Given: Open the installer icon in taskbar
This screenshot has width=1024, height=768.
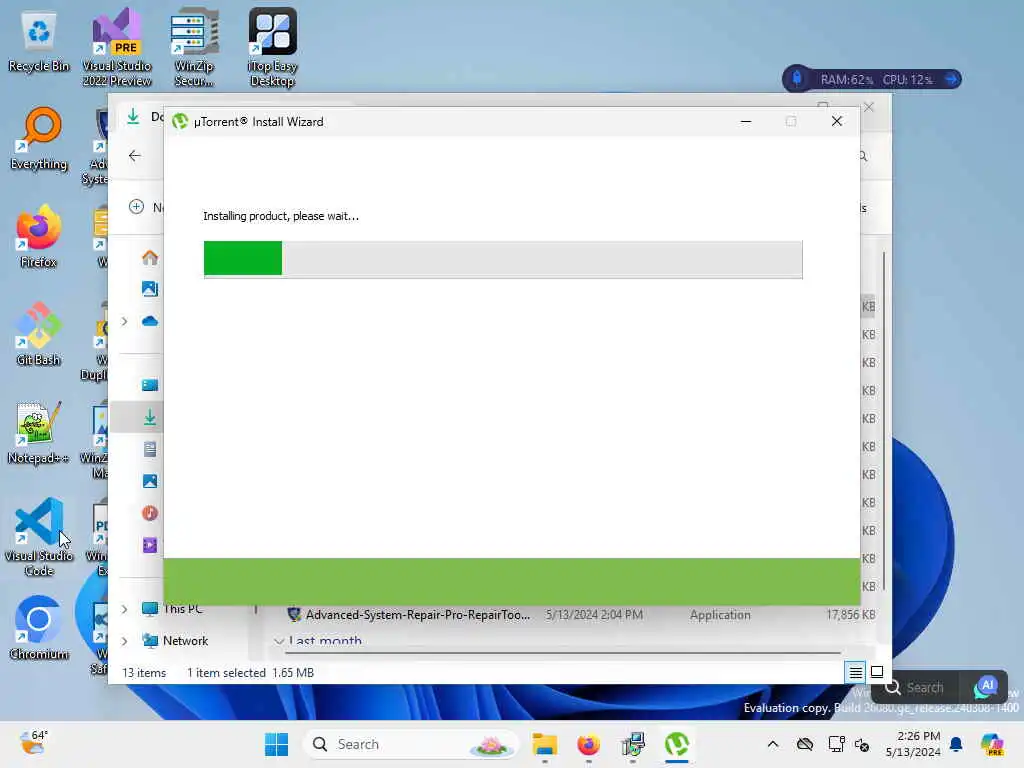Looking at the screenshot, I should click(633, 744).
